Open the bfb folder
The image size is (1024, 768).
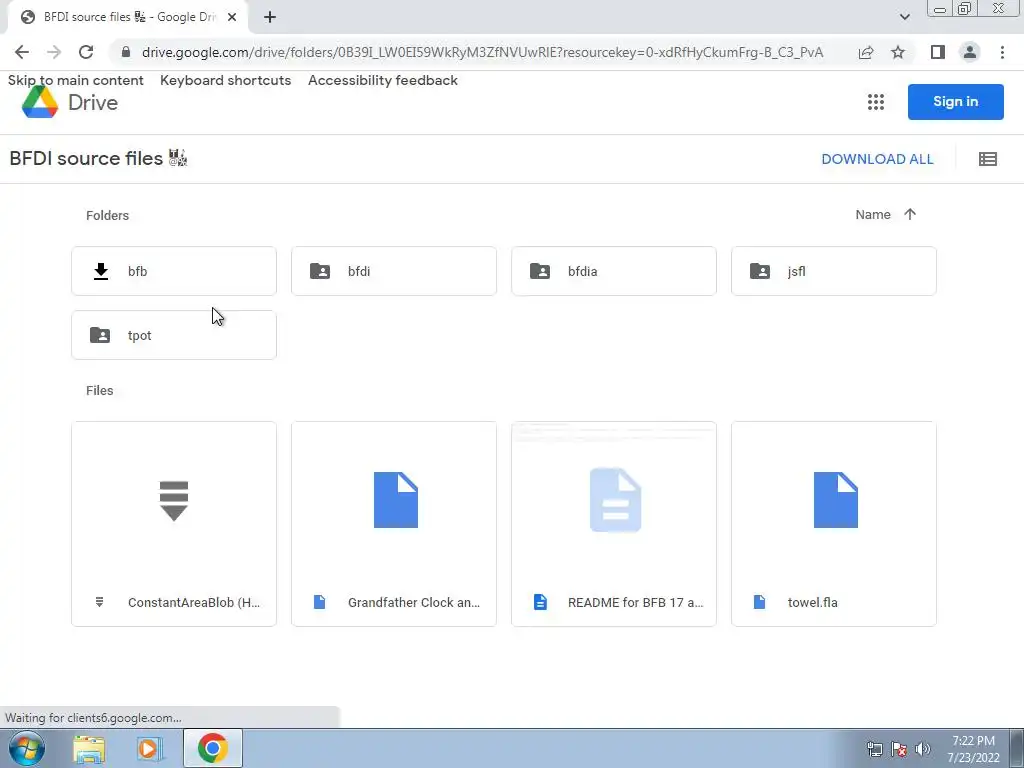(174, 271)
